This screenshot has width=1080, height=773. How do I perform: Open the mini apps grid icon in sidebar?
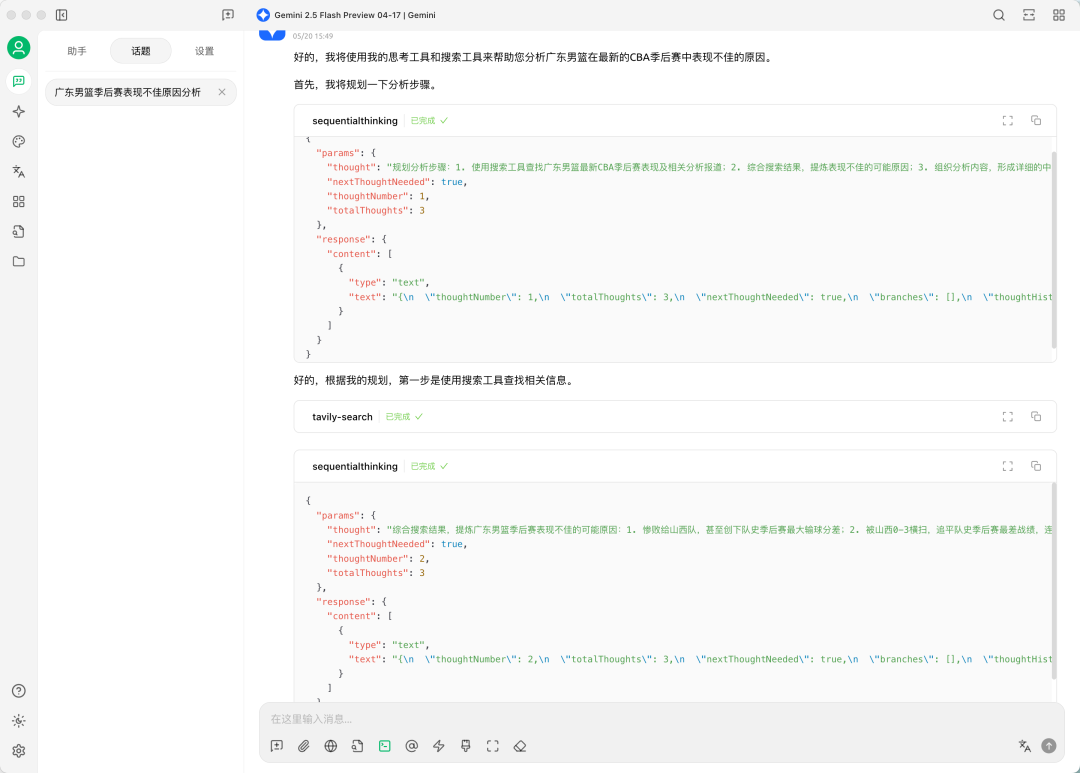point(18,201)
